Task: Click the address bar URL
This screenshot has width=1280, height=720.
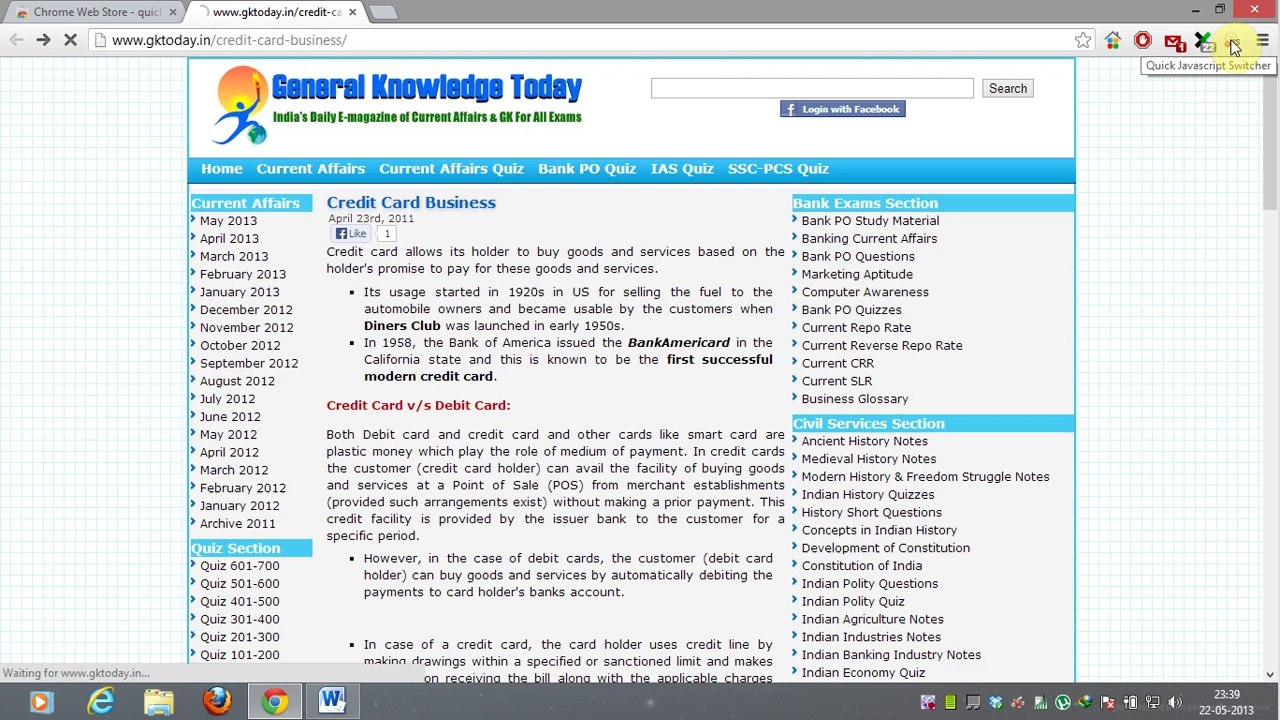Action: point(229,40)
